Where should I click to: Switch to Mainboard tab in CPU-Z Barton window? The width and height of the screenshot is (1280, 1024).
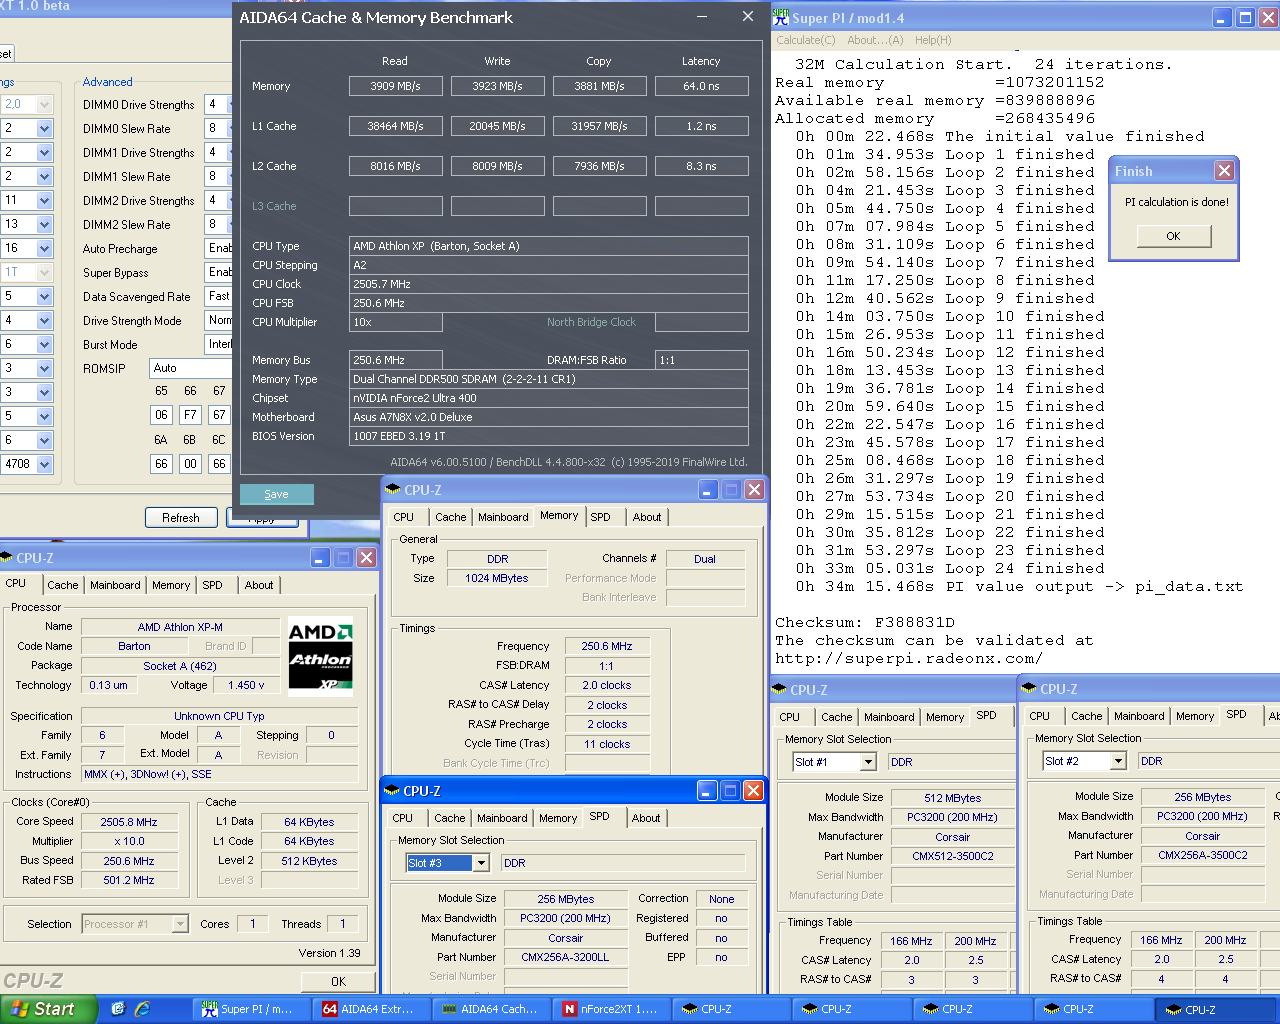(115, 585)
